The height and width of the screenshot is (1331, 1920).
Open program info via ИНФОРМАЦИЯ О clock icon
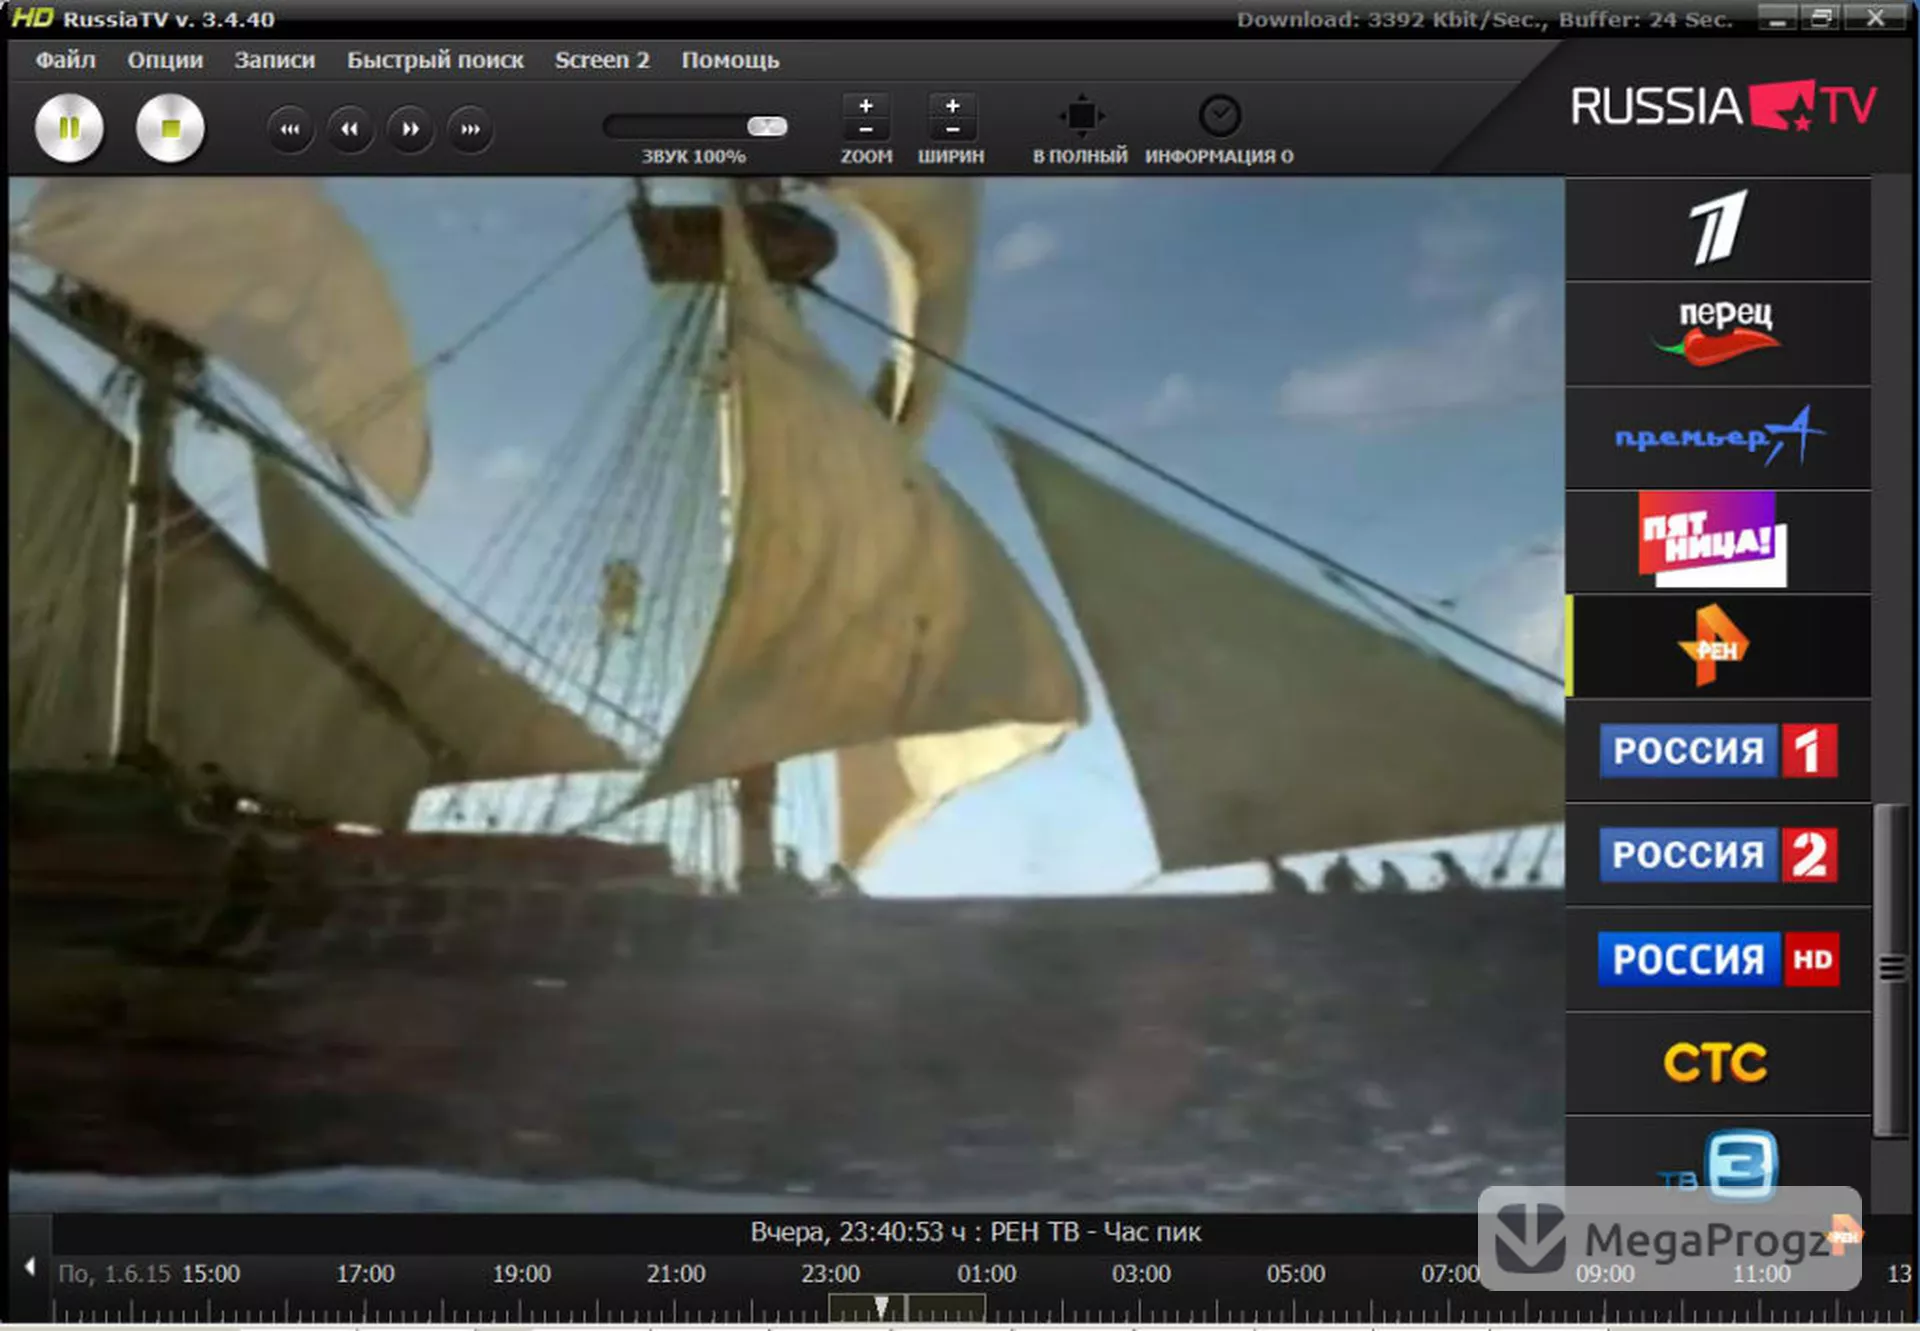coord(1220,116)
